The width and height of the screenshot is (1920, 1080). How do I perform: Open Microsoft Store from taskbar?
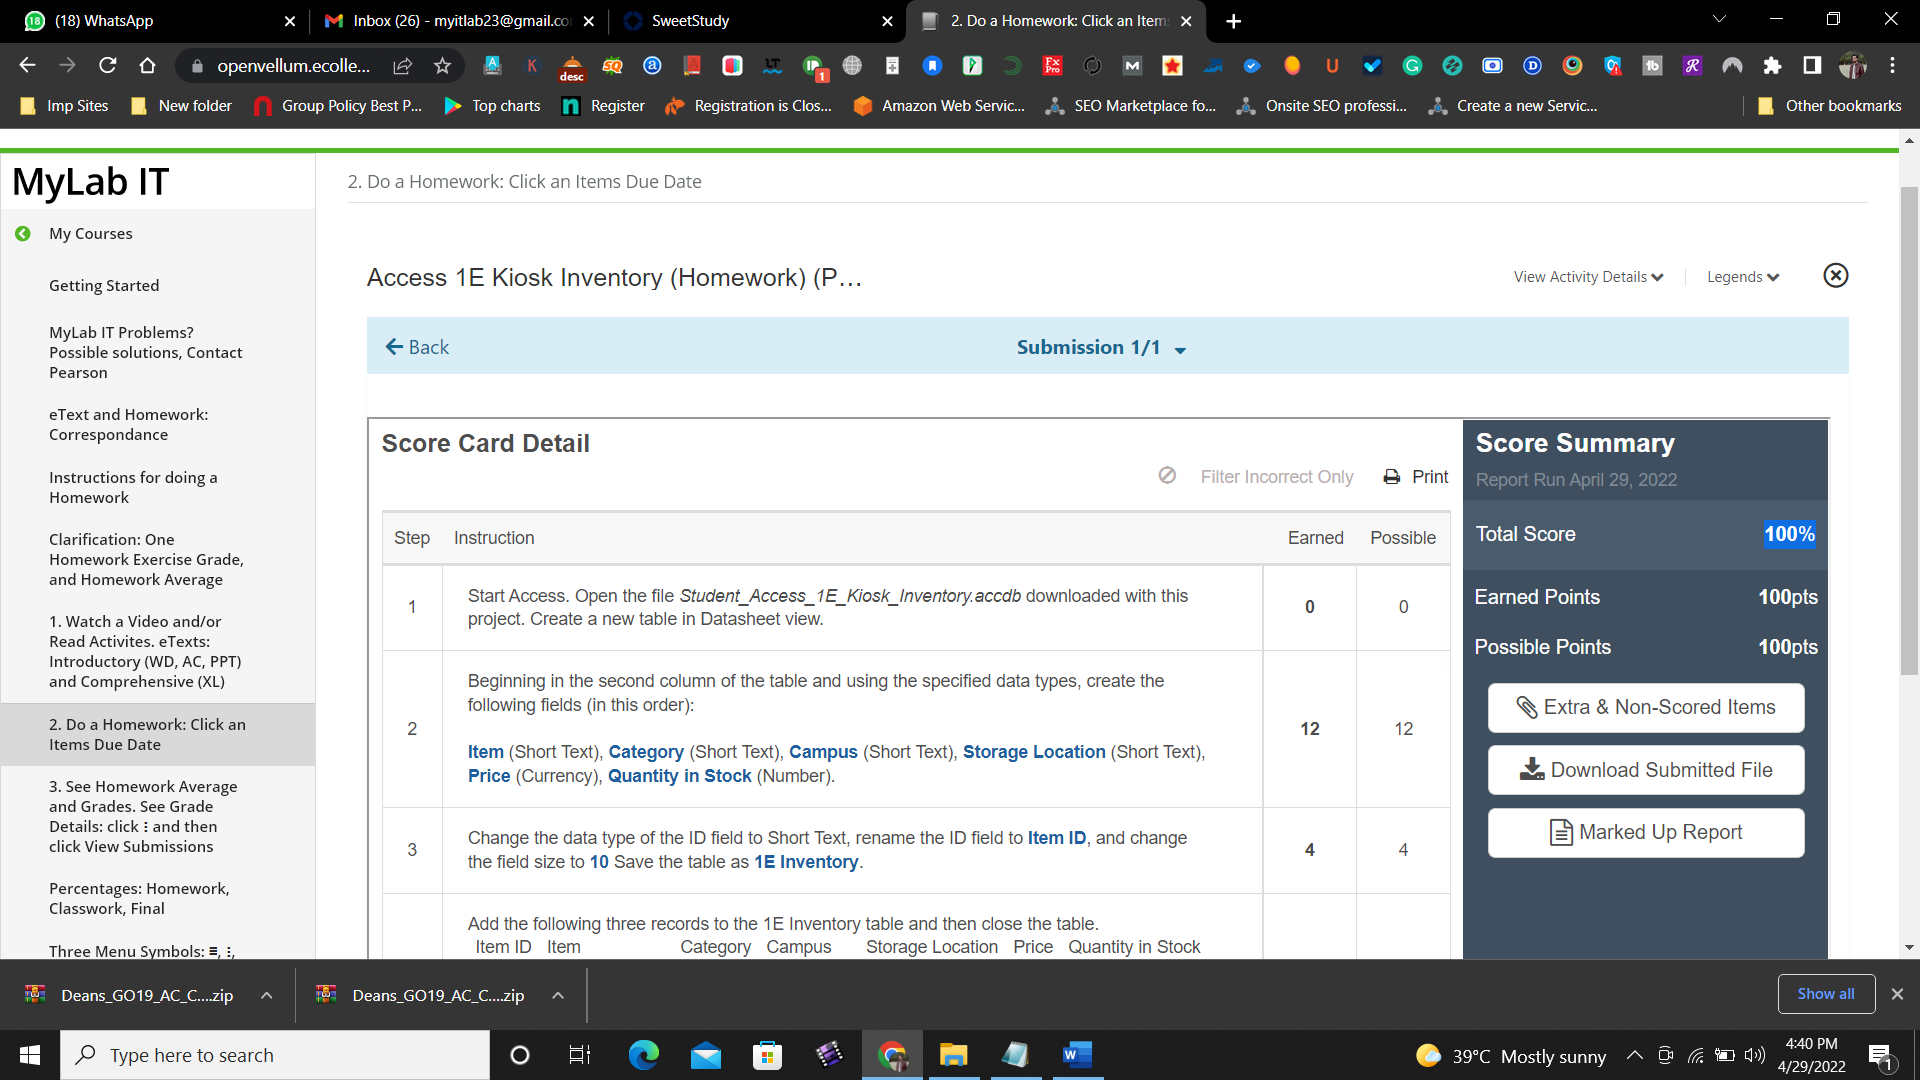pyautogui.click(x=767, y=1055)
